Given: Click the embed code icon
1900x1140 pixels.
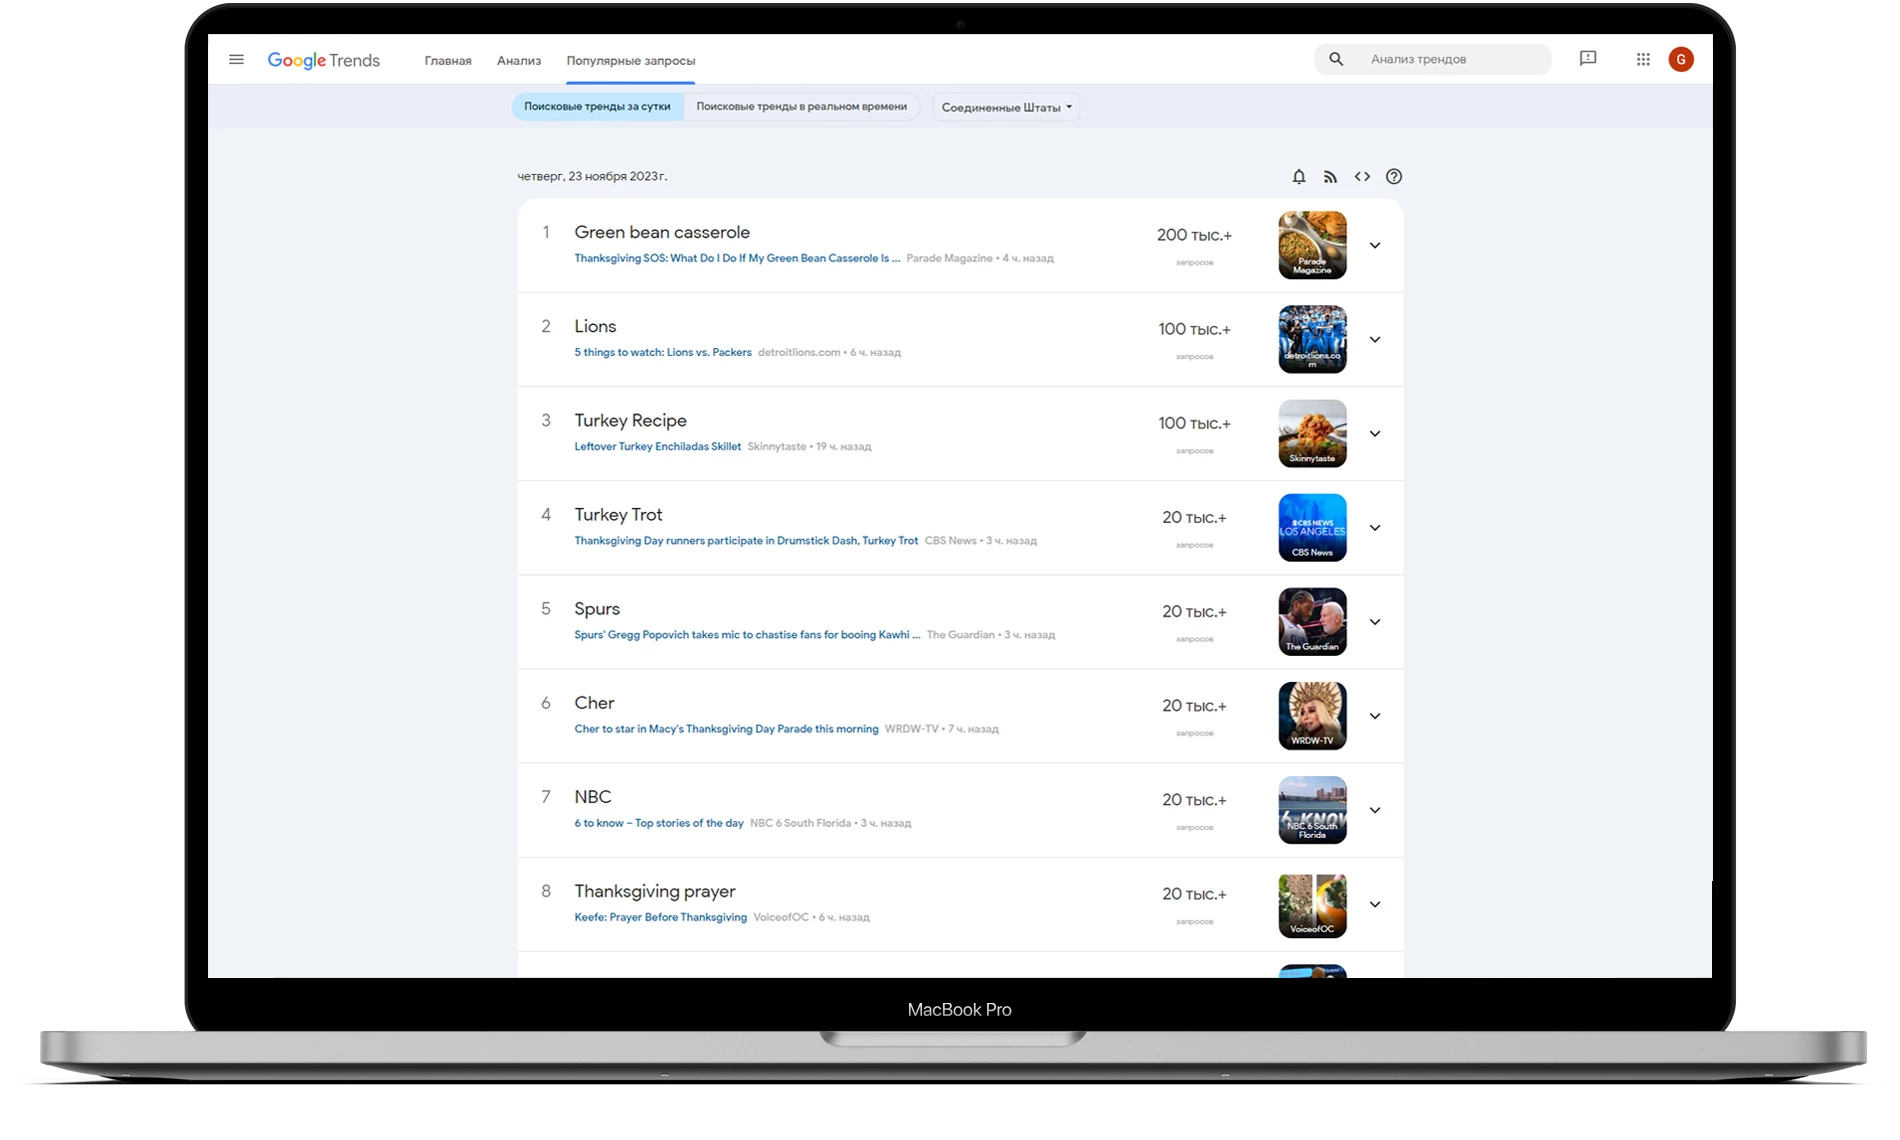Looking at the screenshot, I should pyautogui.click(x=1362, y=177).
